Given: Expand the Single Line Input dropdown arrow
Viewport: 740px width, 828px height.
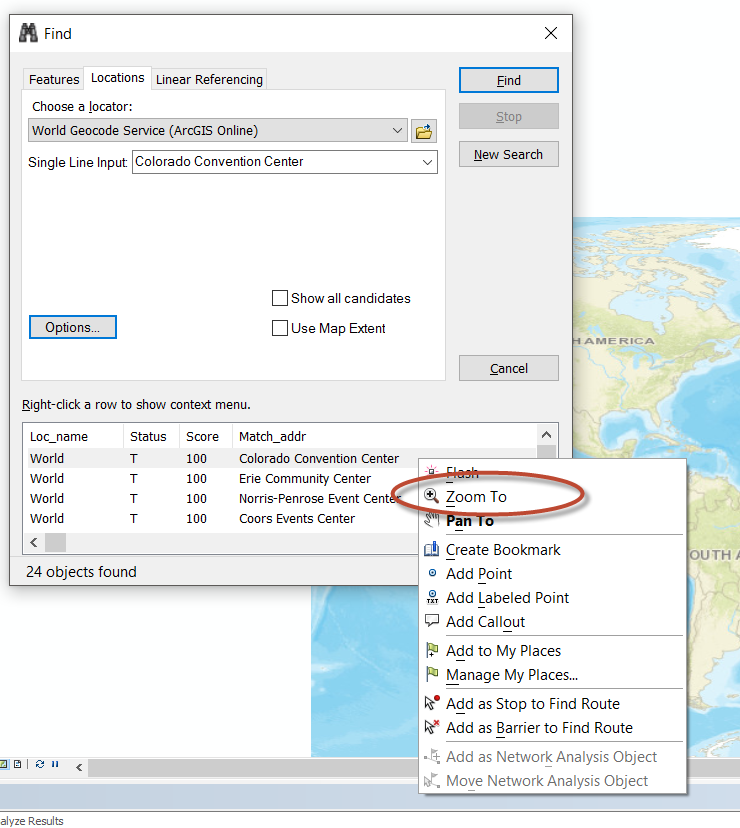Looking at the screenshot, I should click(427, 162).
